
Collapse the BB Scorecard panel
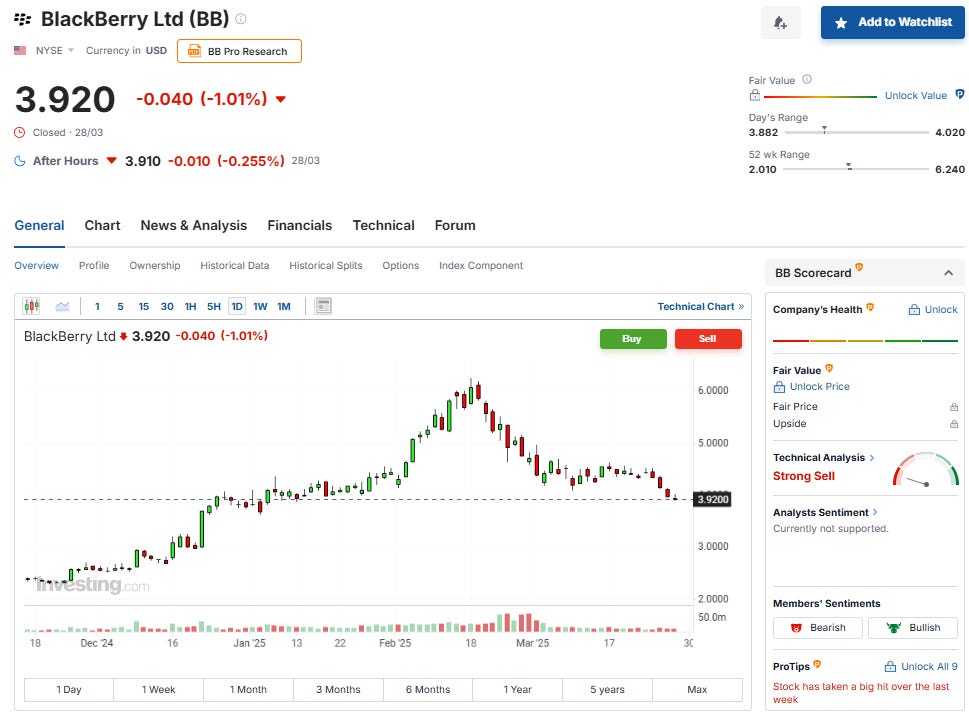tap(949, 273)
